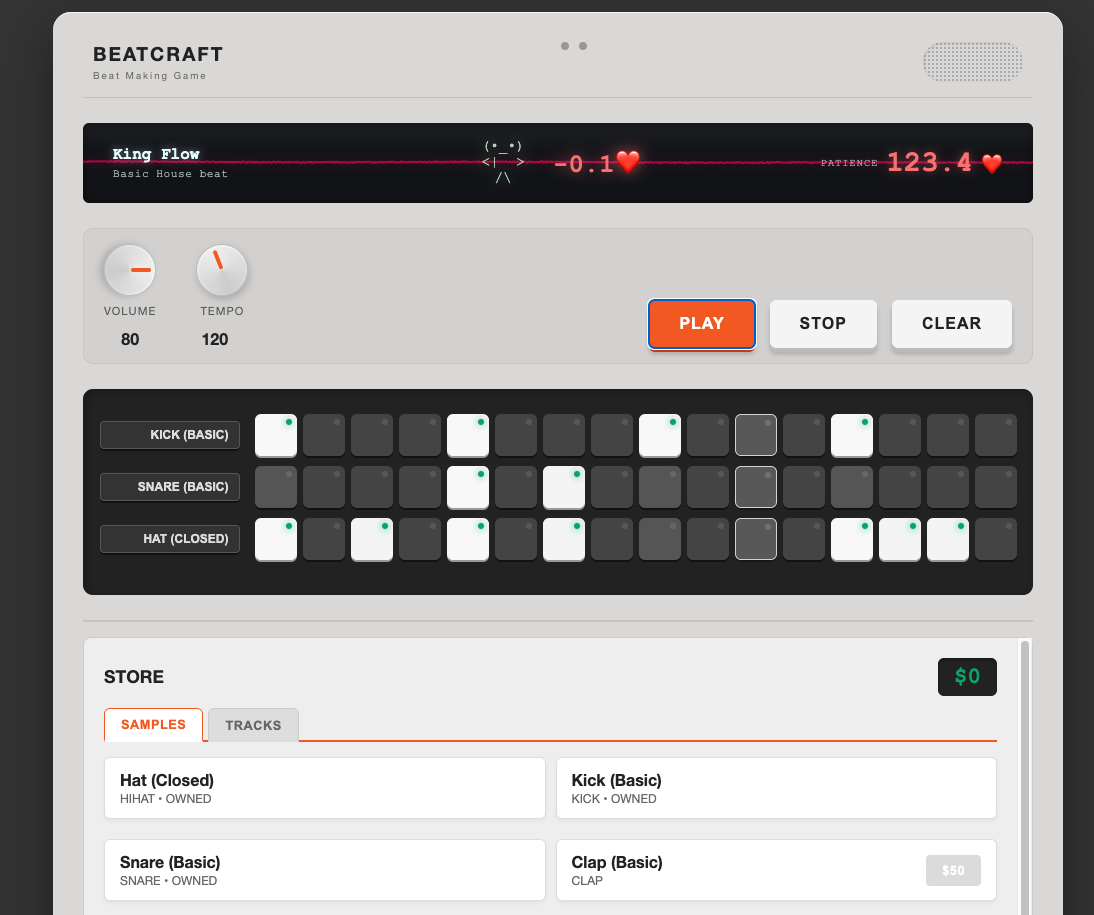Screen dimensions: 1094x915
Task: Enable the second step in the Snare row
Action: click(324, 487)
